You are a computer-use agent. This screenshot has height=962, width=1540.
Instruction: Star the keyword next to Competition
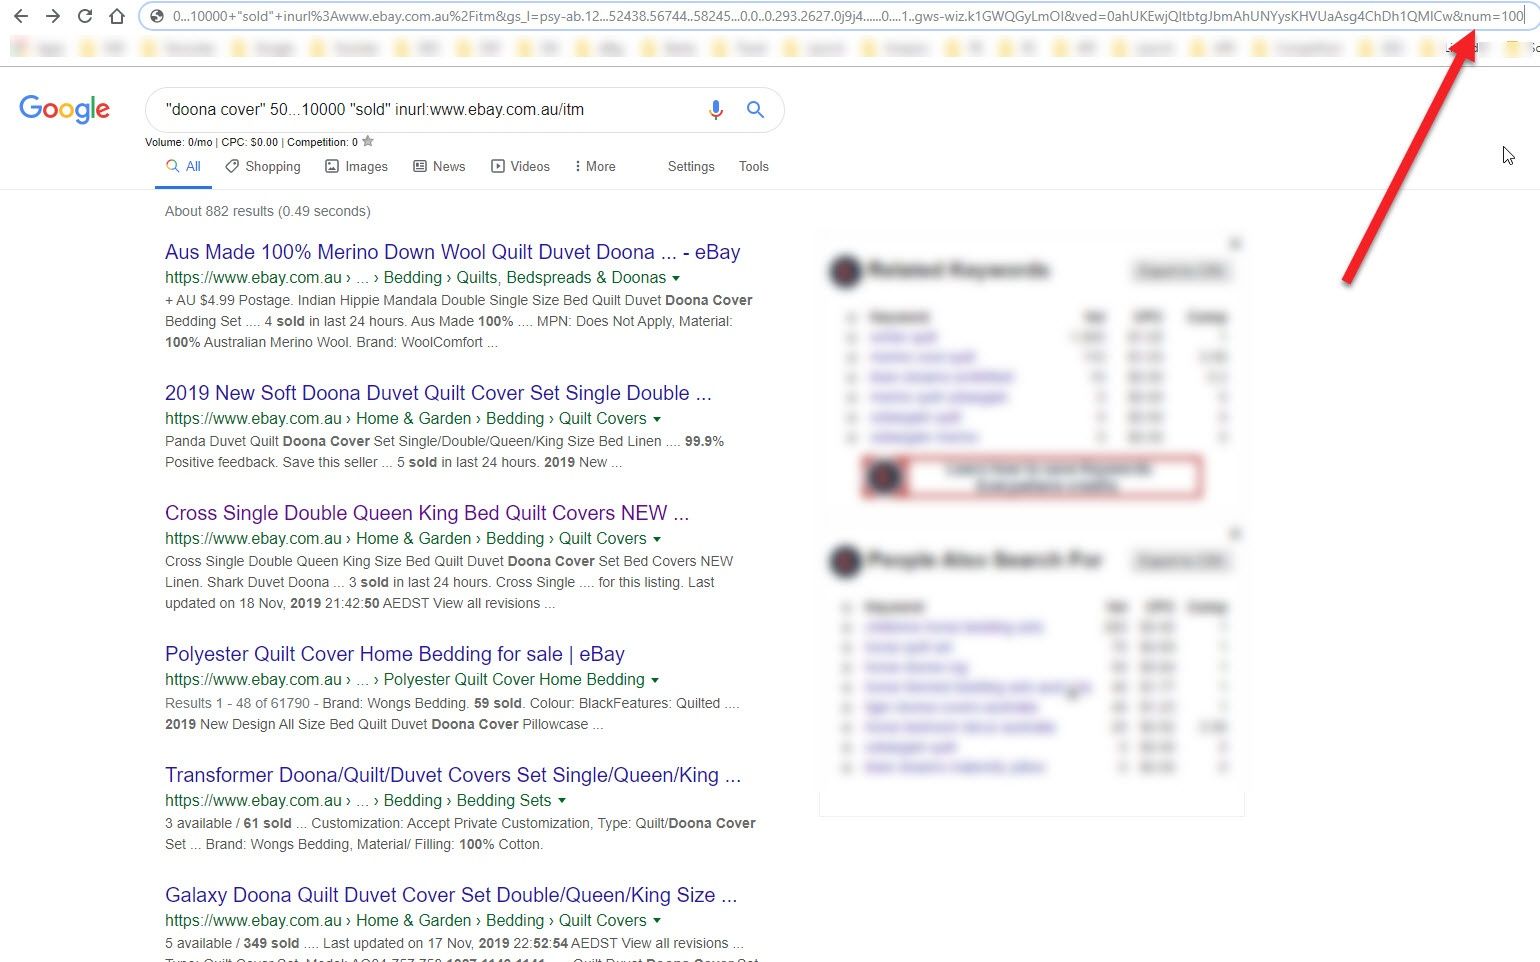tap(368, 141)
